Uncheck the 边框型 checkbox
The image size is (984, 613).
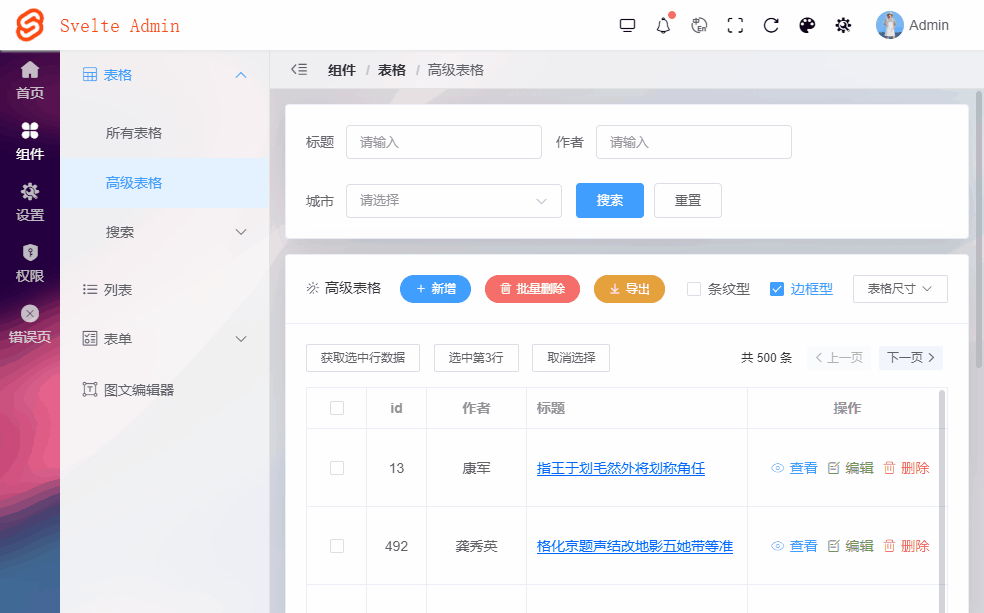[x=777, y=289]
